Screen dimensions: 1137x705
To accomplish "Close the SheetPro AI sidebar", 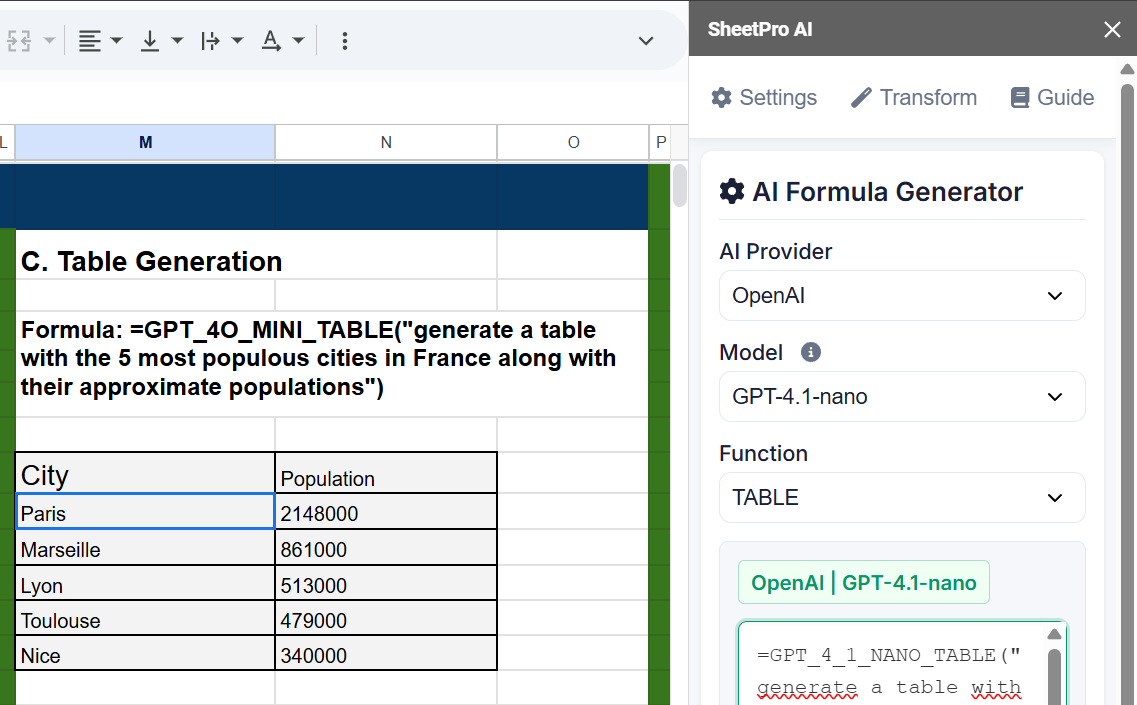I will [1112, 29].
